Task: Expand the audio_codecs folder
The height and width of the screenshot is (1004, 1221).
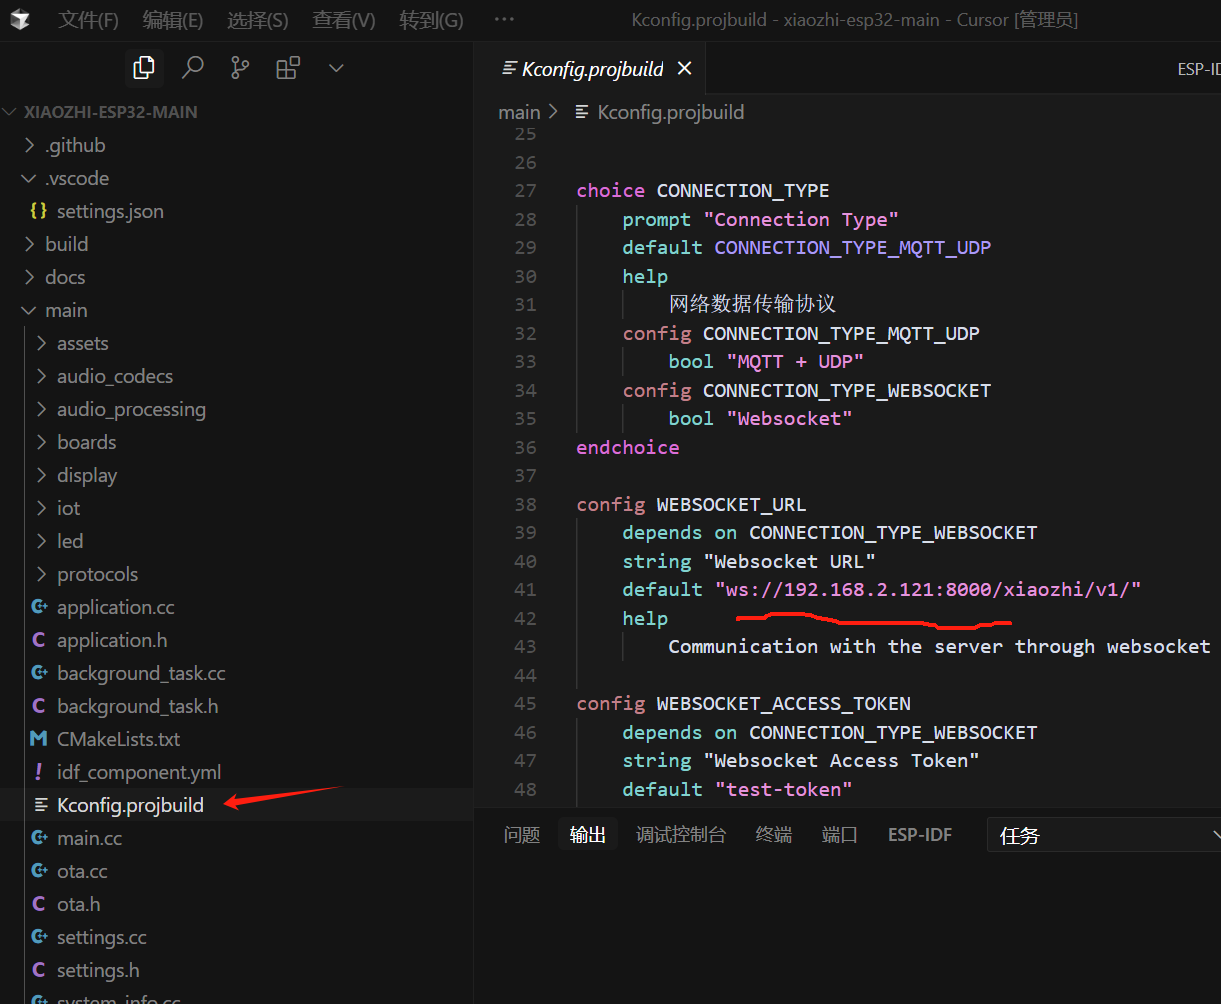Action: tap(115, 376)
